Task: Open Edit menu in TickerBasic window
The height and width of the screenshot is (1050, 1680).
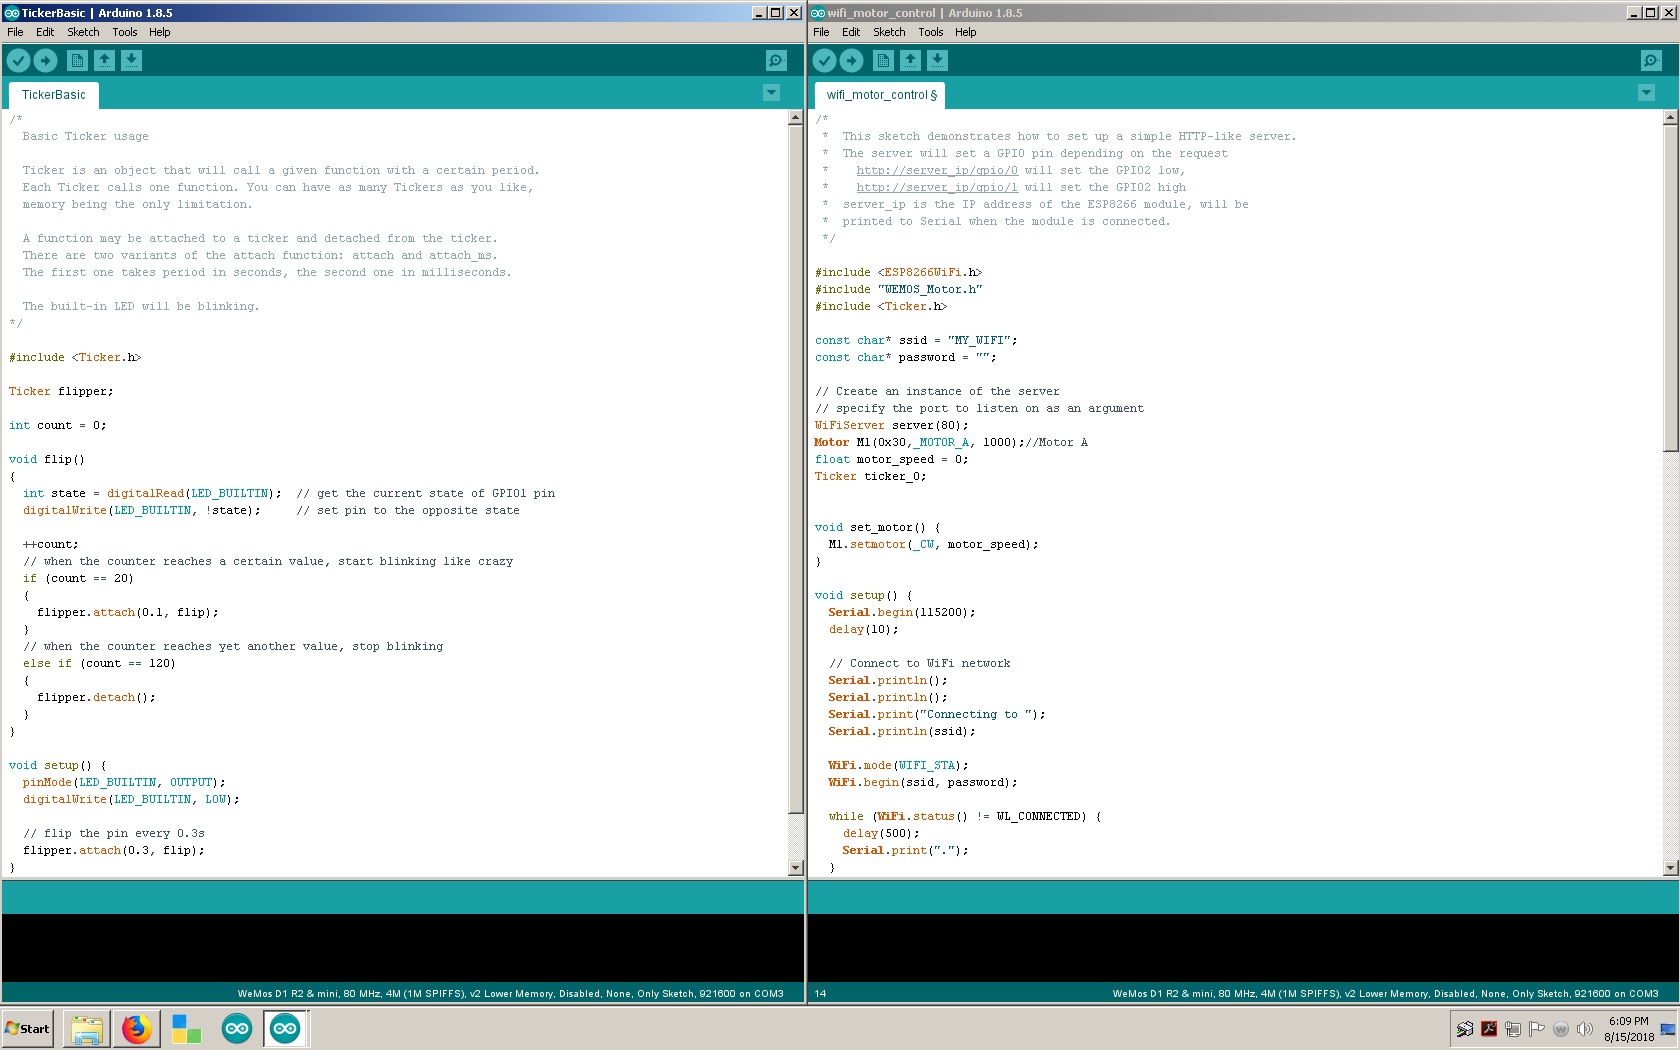Action: point(45,32)
